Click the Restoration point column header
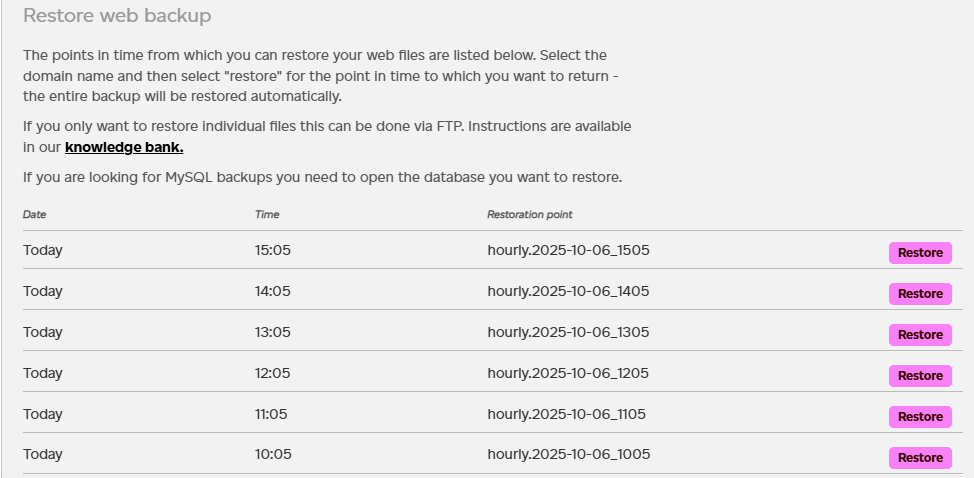Image resolution: width=974 pixels, height=478 pixels. [x=530, y=214]
